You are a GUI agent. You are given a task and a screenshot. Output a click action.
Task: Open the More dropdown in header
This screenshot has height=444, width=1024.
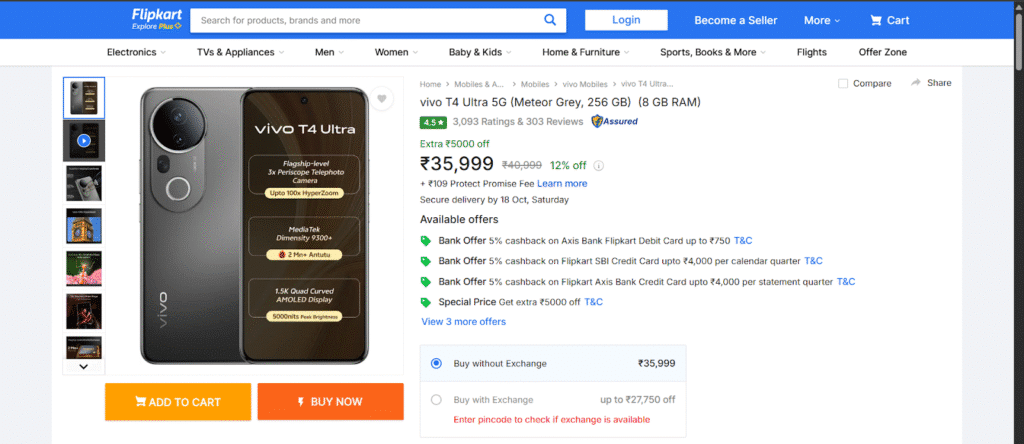point(822,20)
